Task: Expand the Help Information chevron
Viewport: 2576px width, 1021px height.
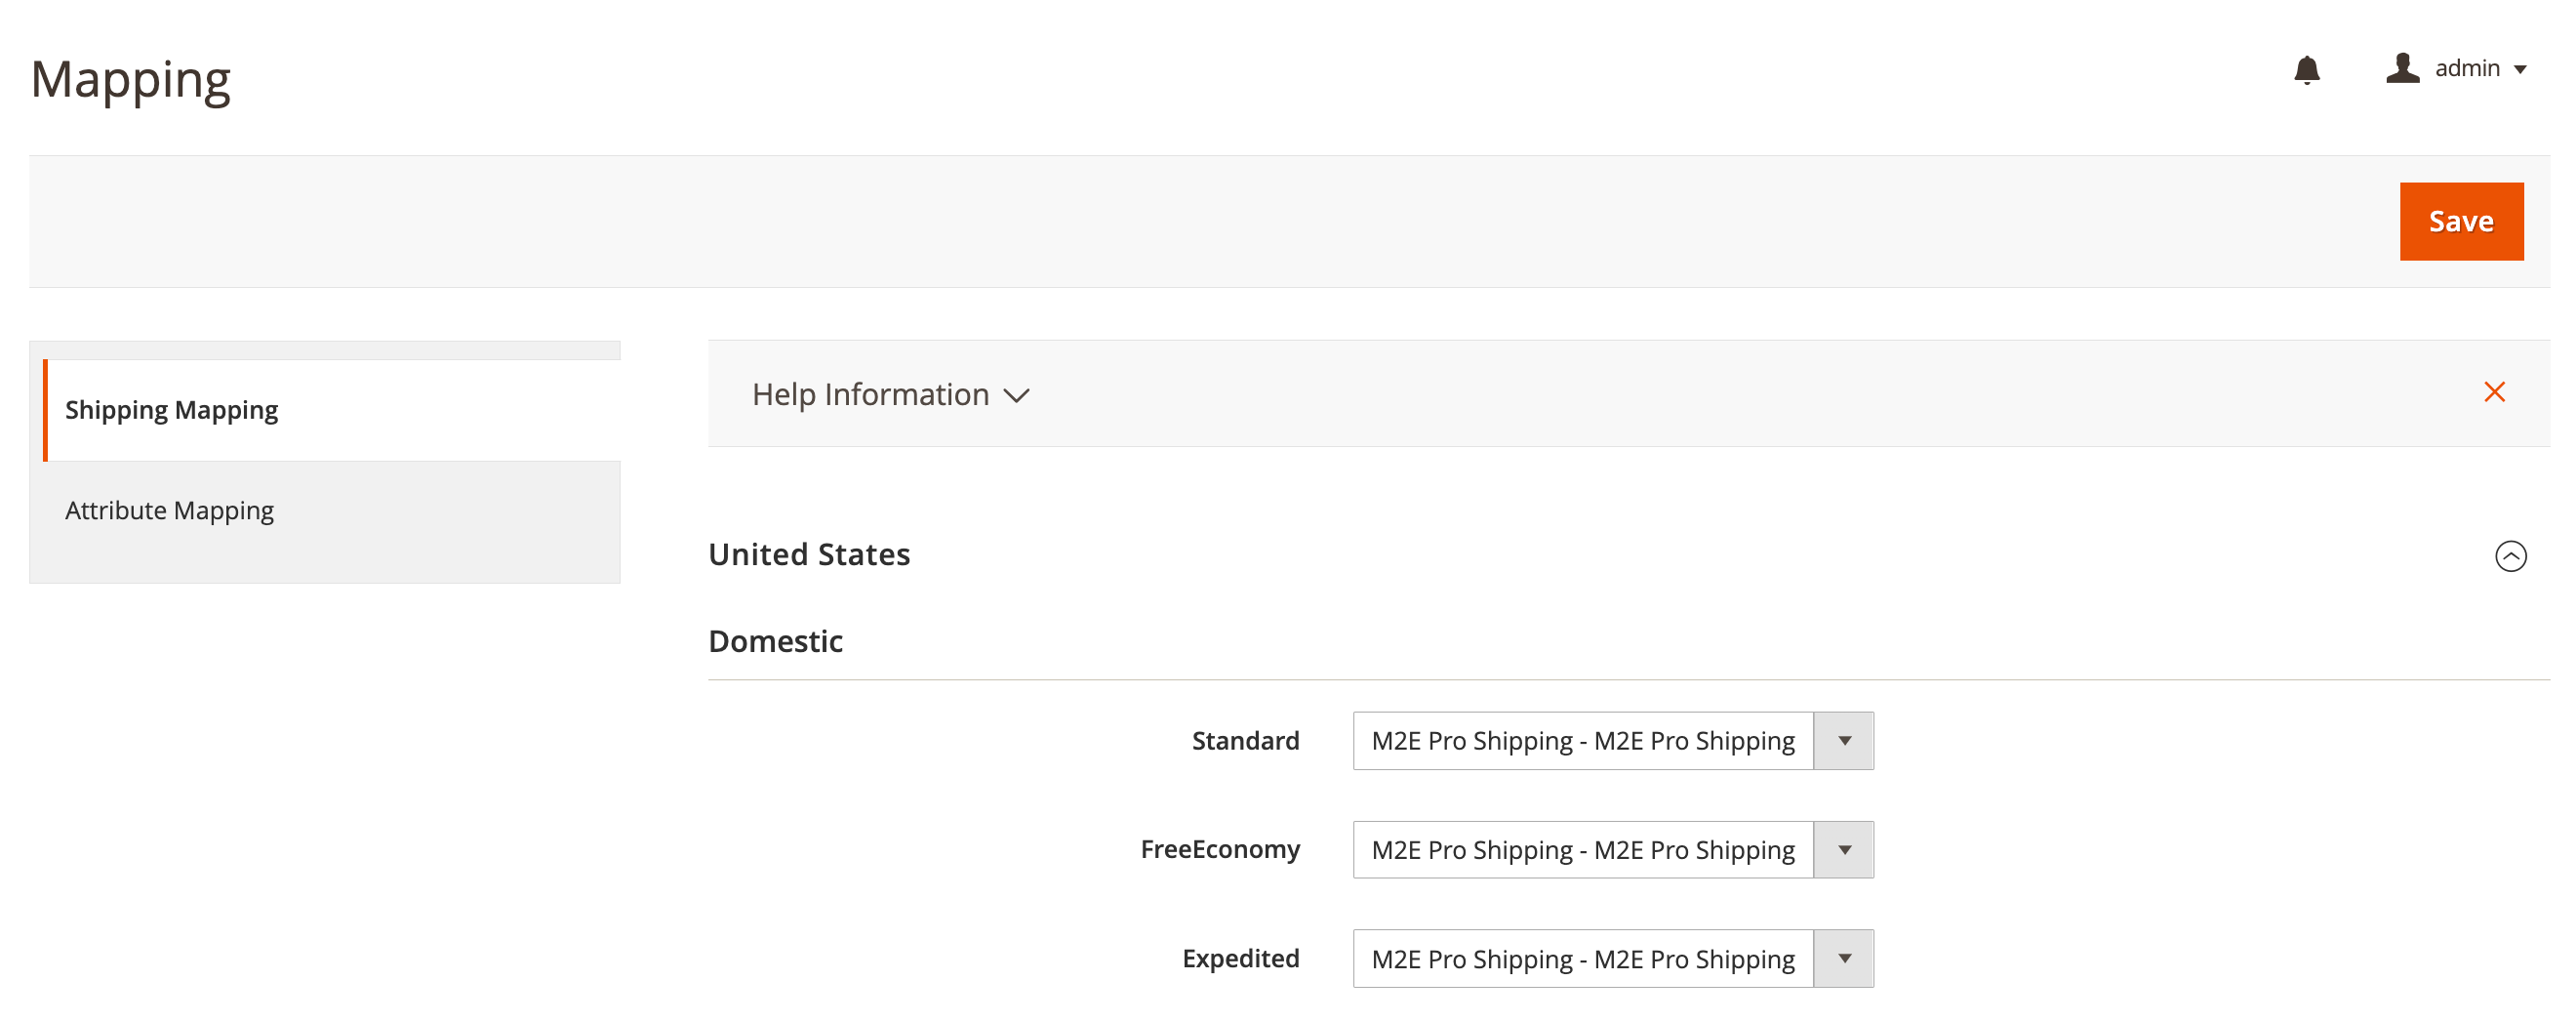Action: (x=1016, y=396)
